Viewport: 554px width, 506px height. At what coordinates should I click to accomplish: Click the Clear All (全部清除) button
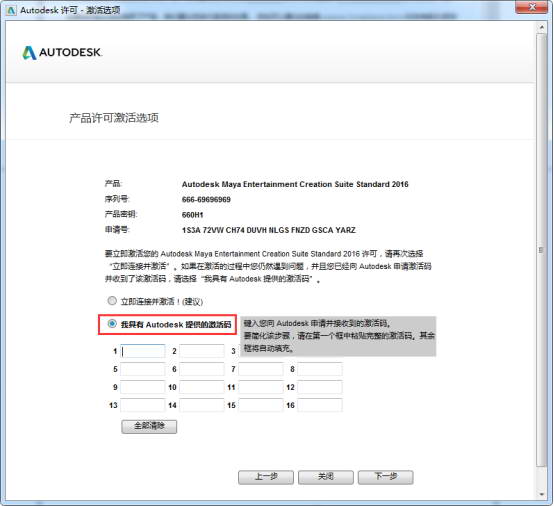pos(149,426)
